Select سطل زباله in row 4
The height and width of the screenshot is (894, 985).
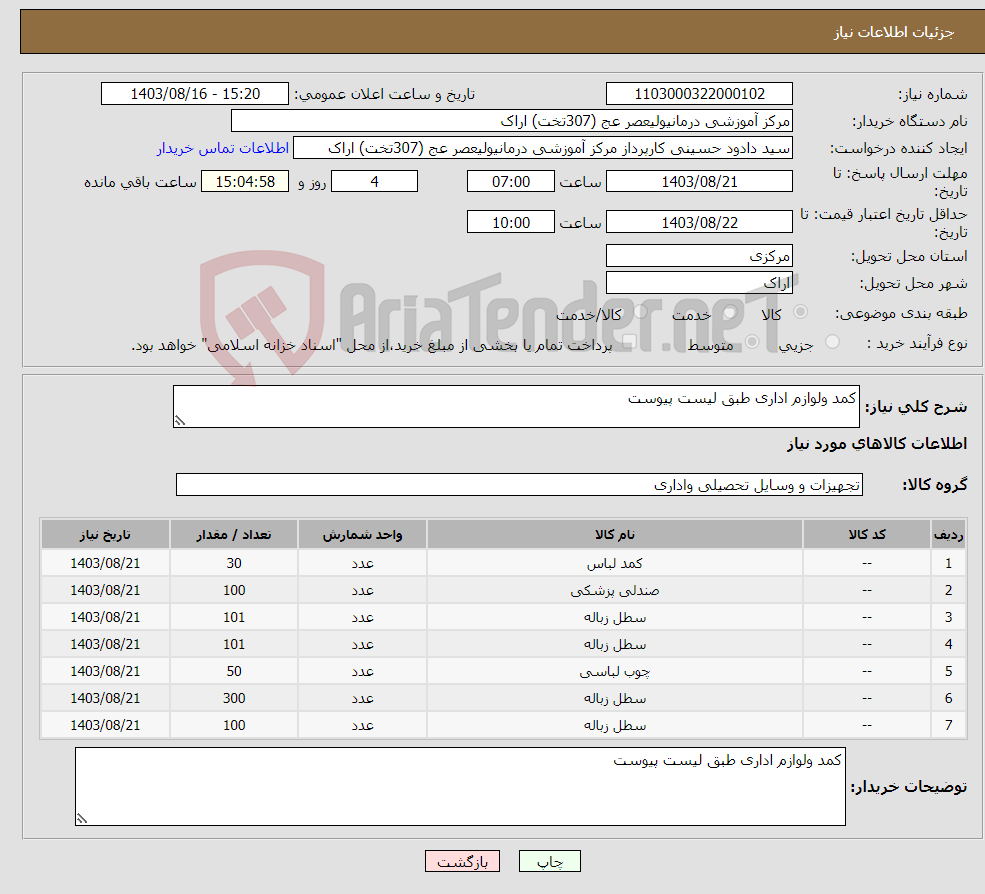615,645
